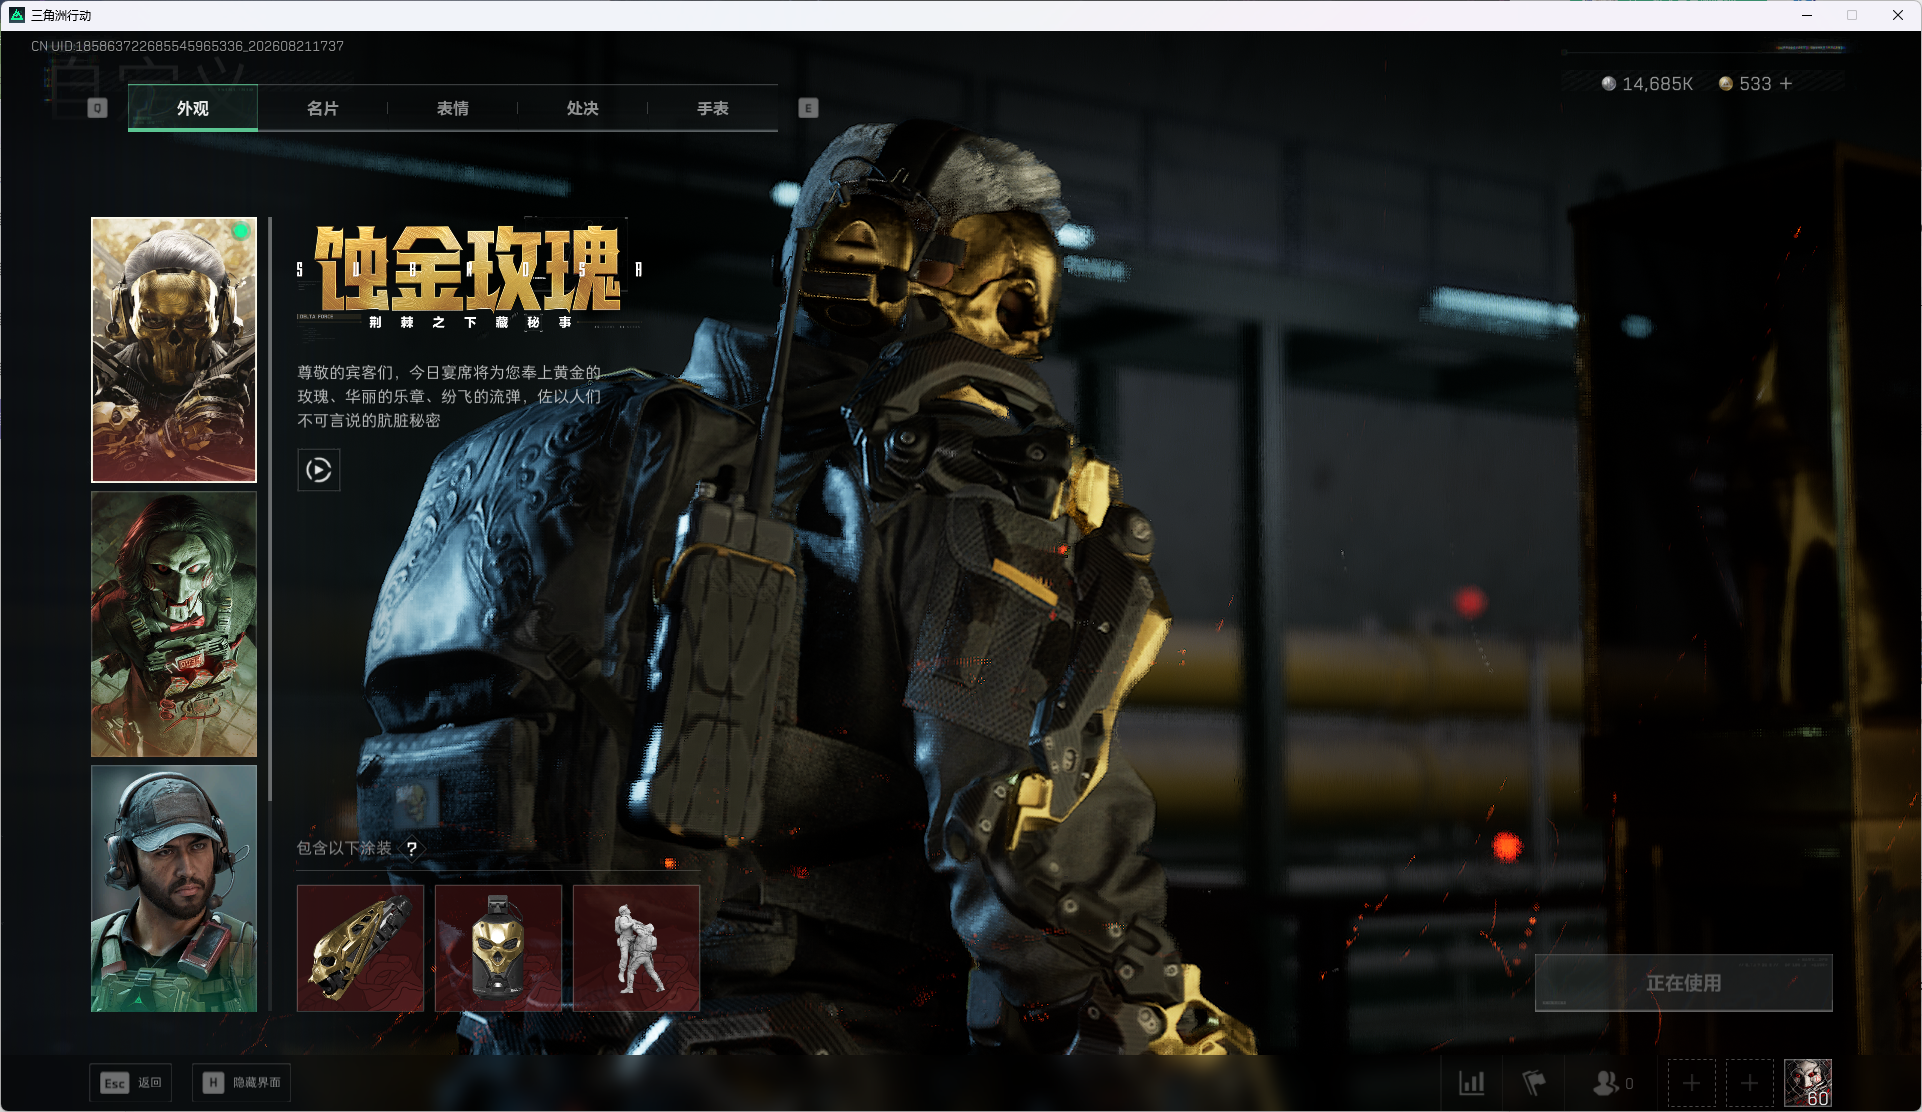The image size is (1922, 1112).
Task: Open the bar chart statistics icon
Action: (1472, 1083)
